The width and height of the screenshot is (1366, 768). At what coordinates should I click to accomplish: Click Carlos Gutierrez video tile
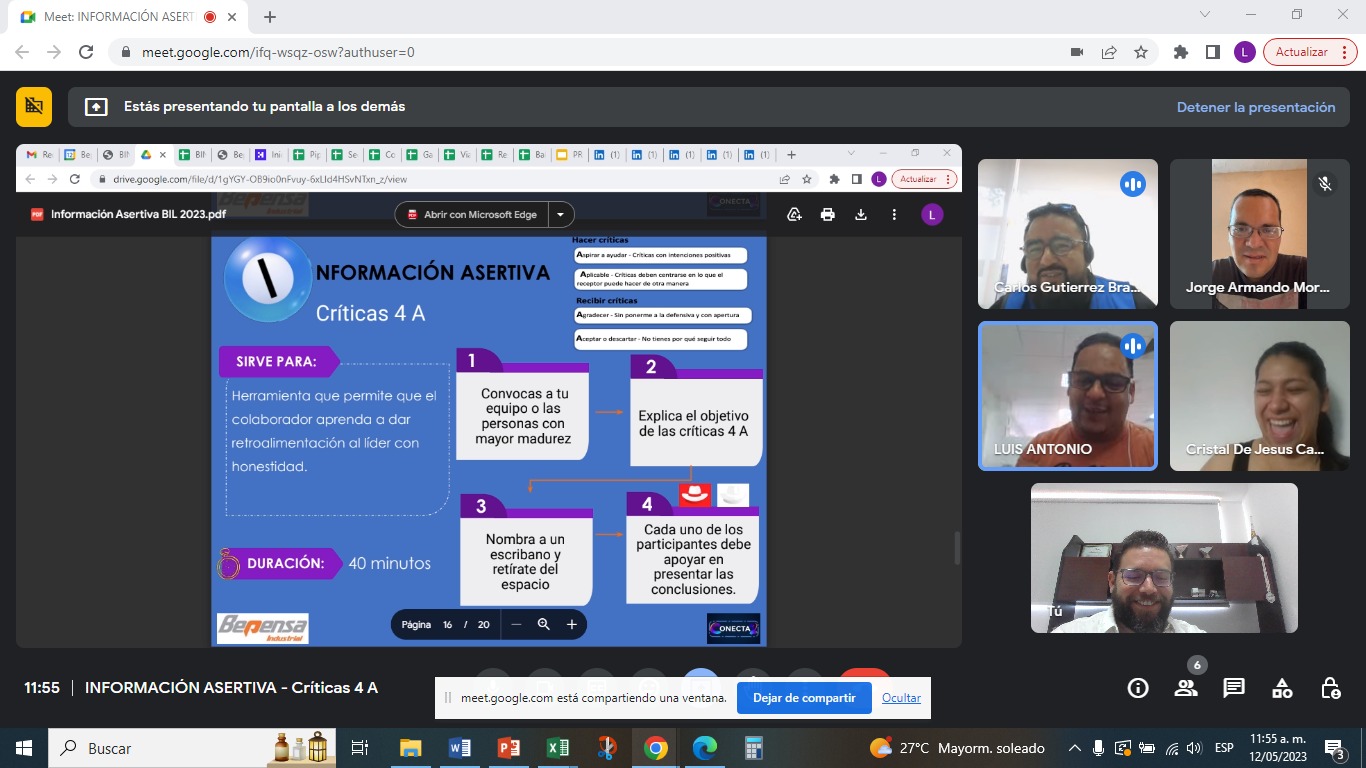tap(1068, 234)
